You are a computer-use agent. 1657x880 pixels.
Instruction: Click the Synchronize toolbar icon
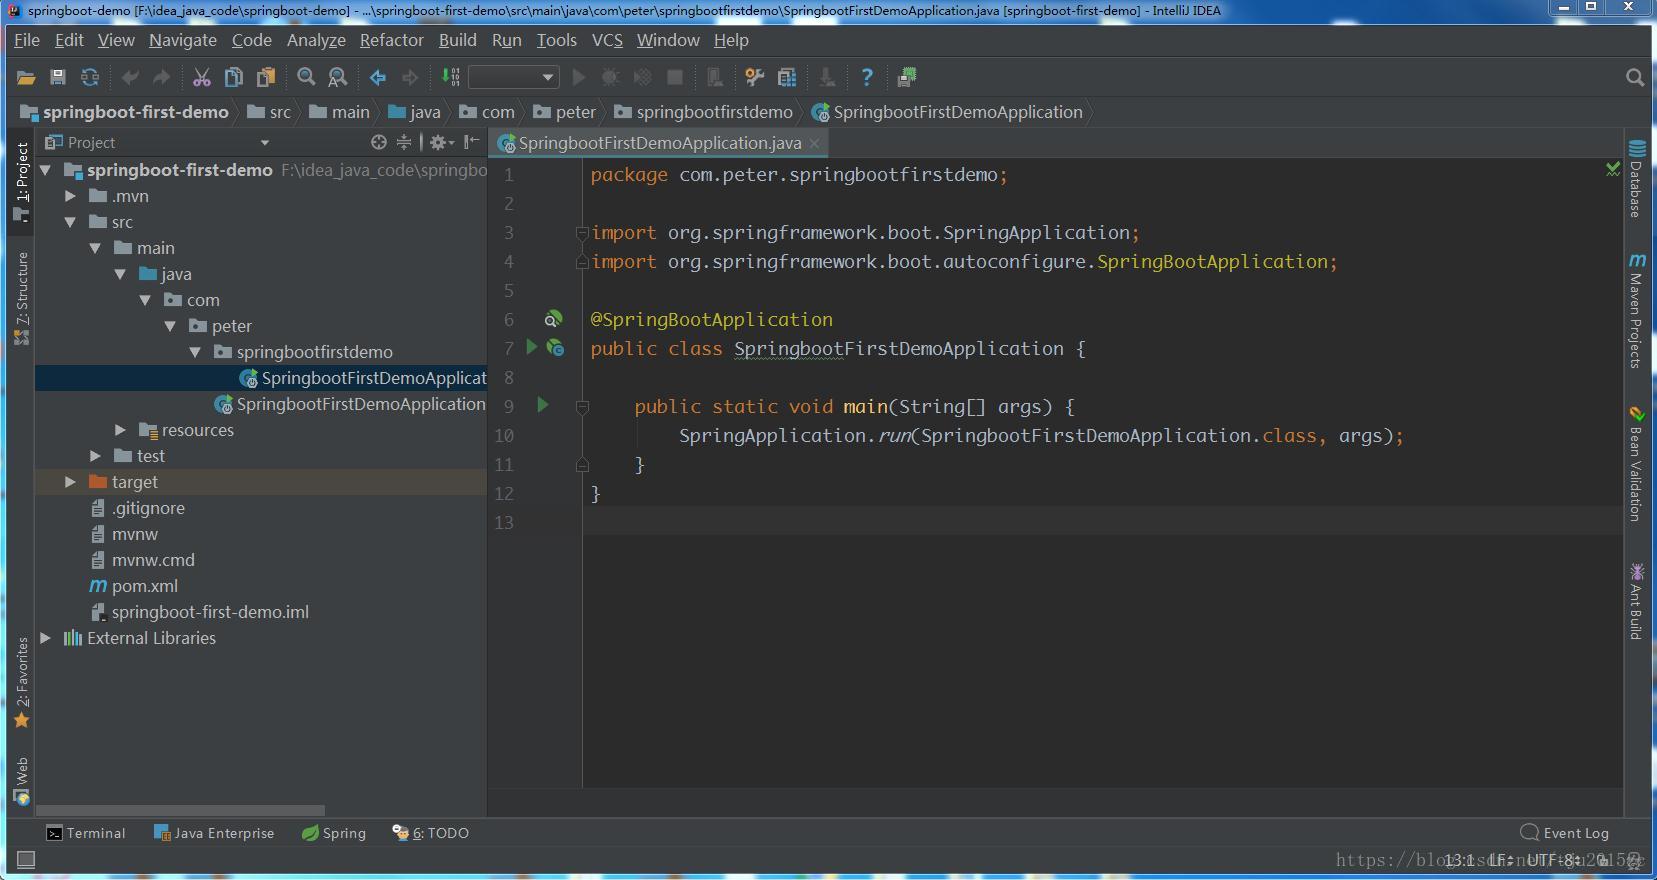(x=90, y=77)
